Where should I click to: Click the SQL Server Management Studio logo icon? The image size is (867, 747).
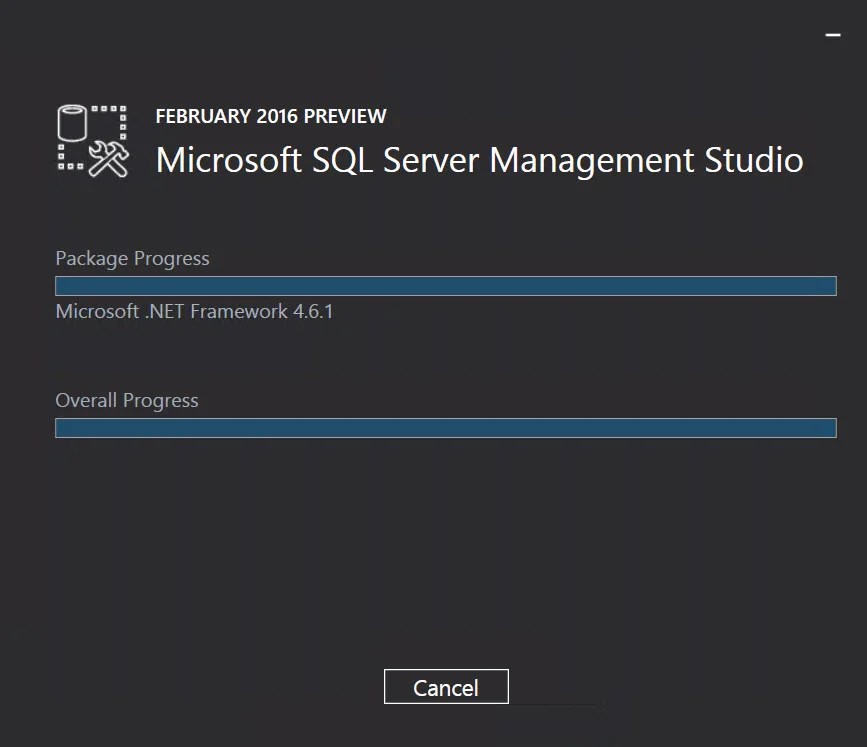pyautogui.click(x=93, y=140)
